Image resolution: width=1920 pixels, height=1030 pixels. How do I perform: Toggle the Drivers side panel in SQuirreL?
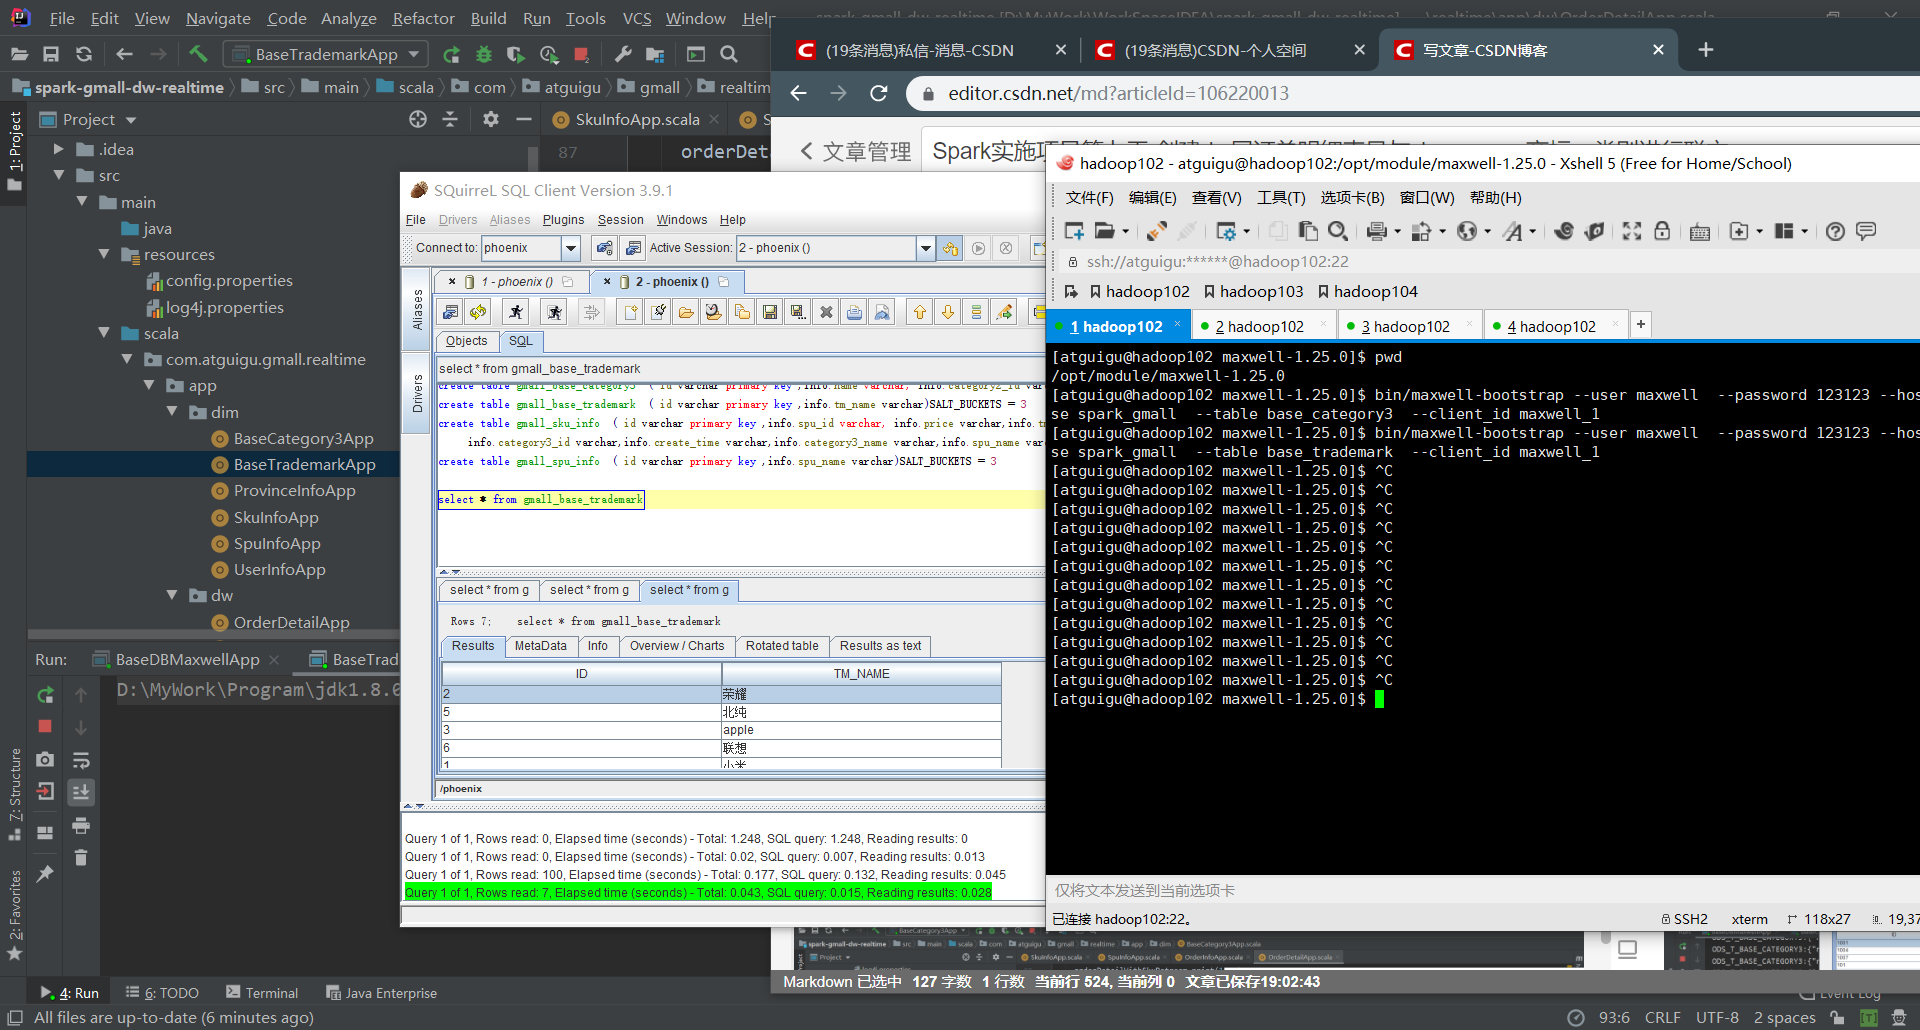click(417, 392)
